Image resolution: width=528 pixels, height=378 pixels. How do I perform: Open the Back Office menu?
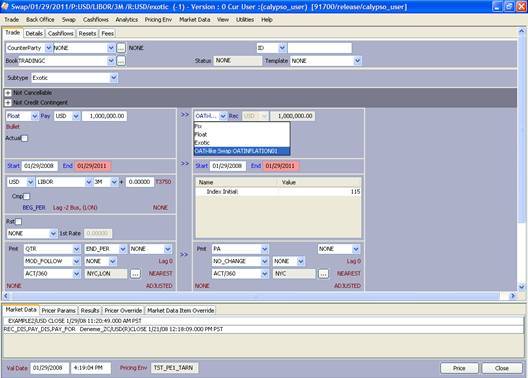click(40, 20)
